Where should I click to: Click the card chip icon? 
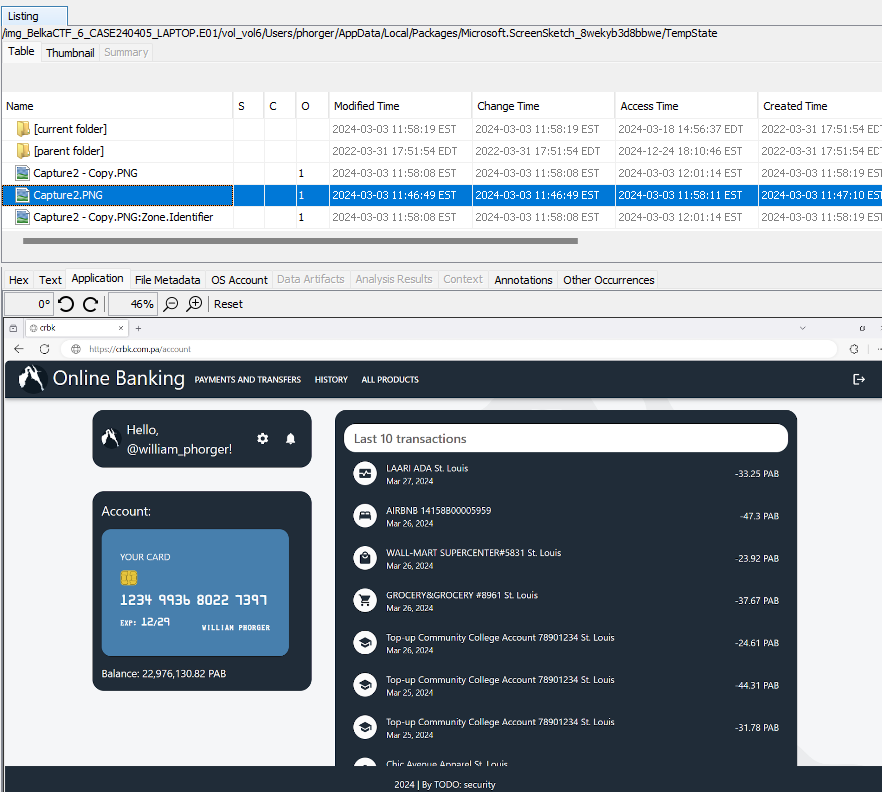(x=129, y=578)
